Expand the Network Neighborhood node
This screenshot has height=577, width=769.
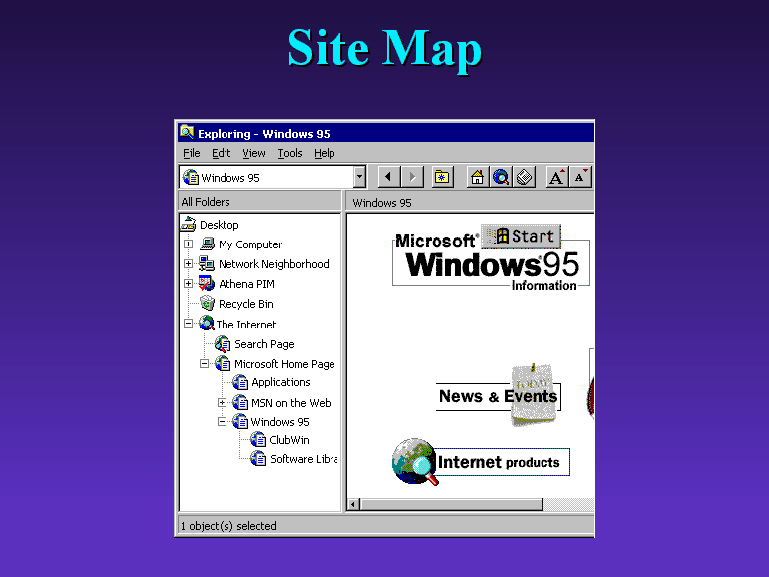(188, 264)
